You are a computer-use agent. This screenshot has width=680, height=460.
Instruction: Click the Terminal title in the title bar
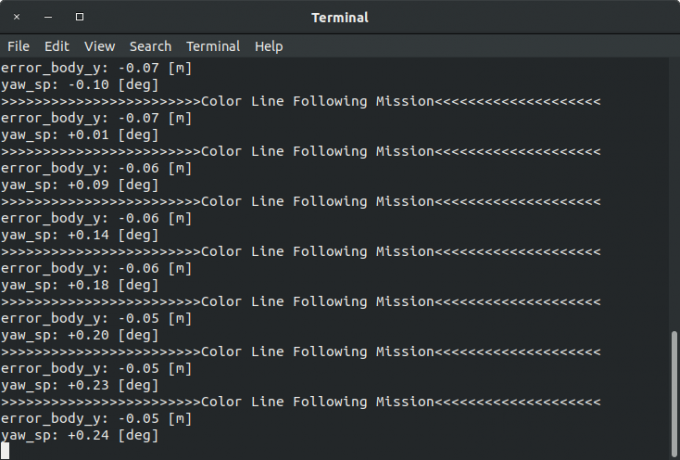tap(340, 17)
